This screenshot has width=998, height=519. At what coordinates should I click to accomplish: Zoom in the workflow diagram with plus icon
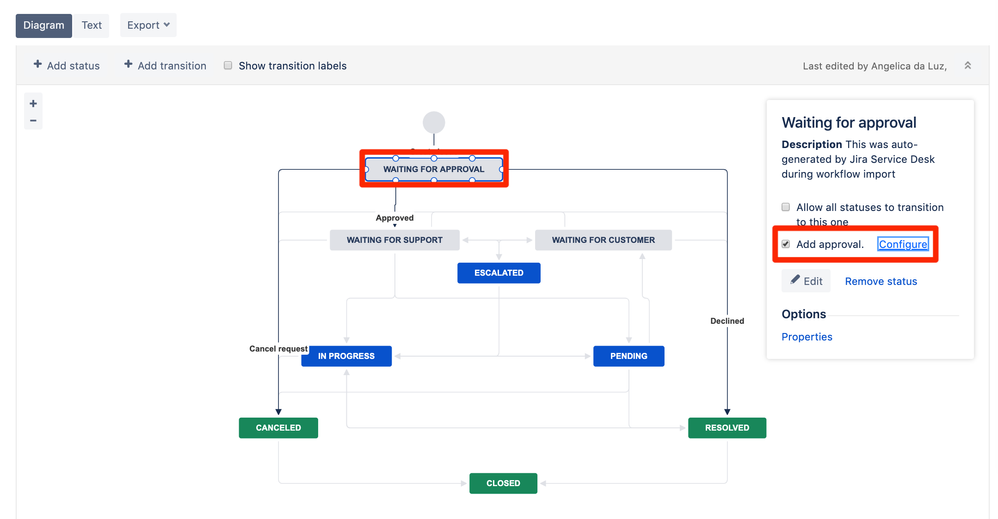33,103
